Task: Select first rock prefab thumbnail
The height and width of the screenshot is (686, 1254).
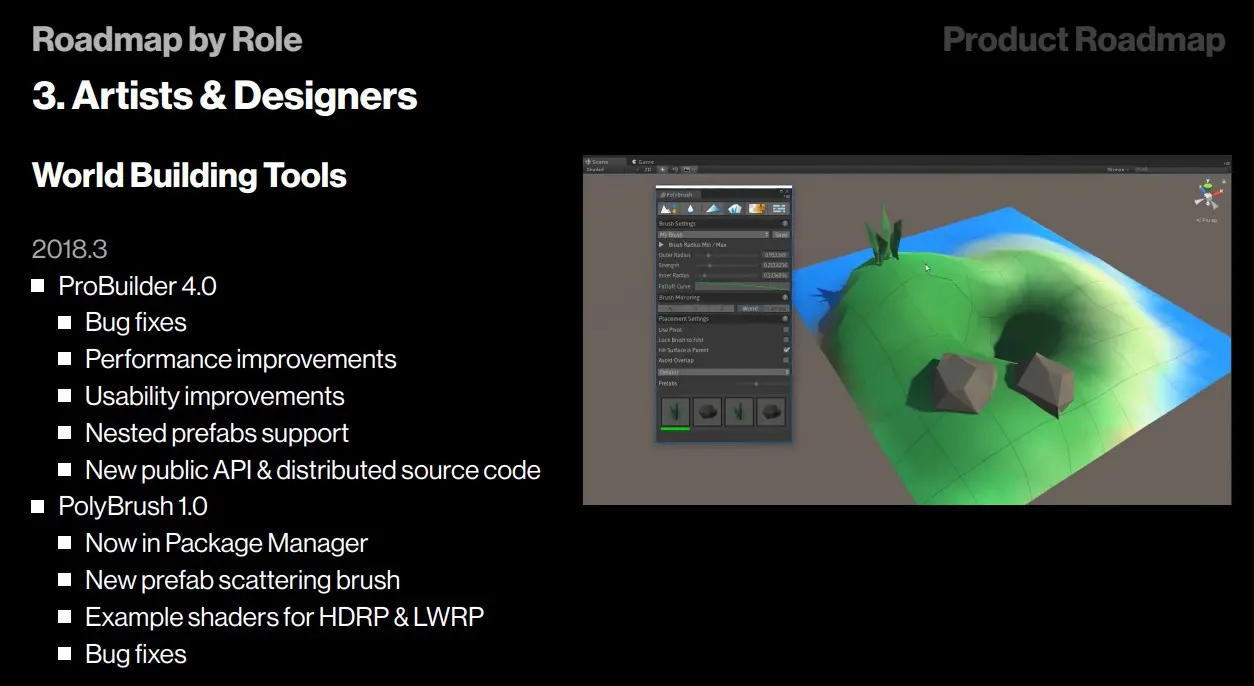Action: click(707, 411)
